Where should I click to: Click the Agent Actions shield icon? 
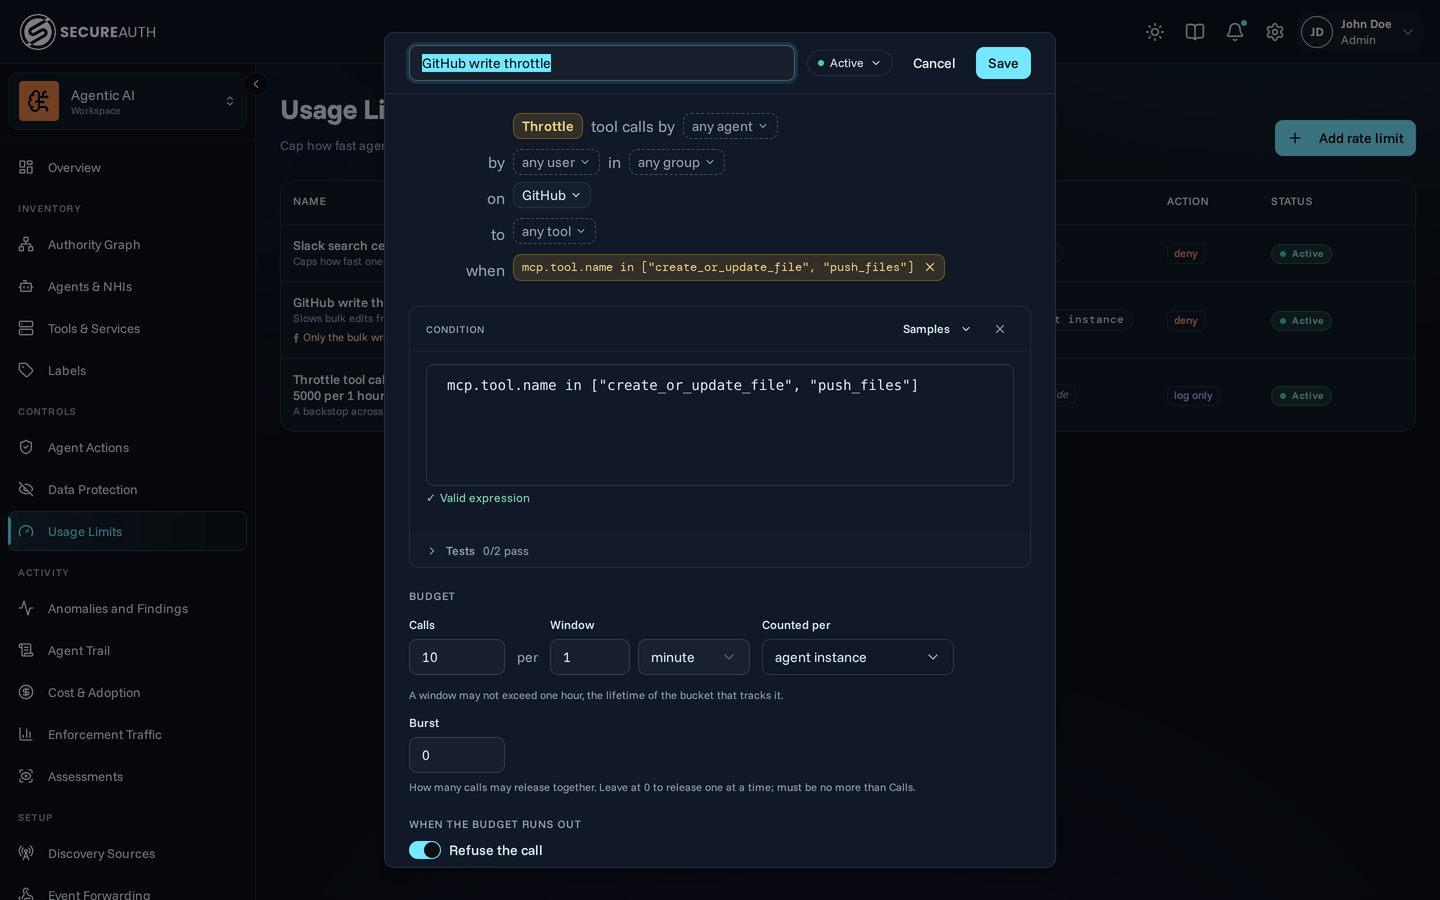coord(26,447)
